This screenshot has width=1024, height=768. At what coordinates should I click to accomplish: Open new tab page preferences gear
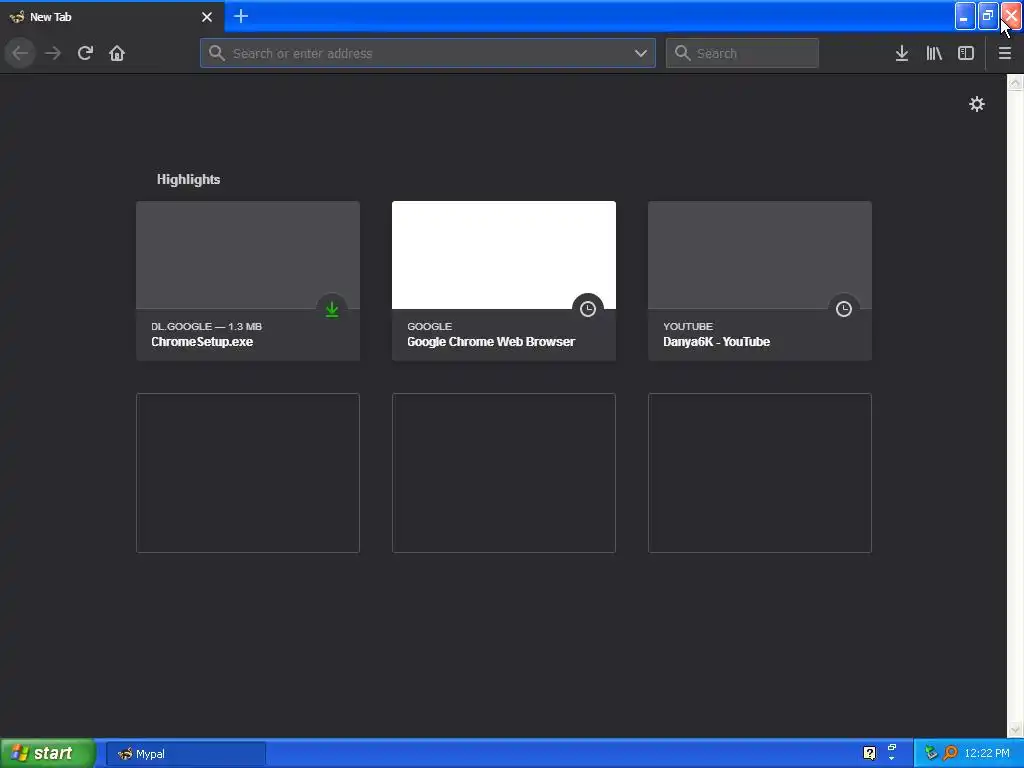[x=976, y=104]
